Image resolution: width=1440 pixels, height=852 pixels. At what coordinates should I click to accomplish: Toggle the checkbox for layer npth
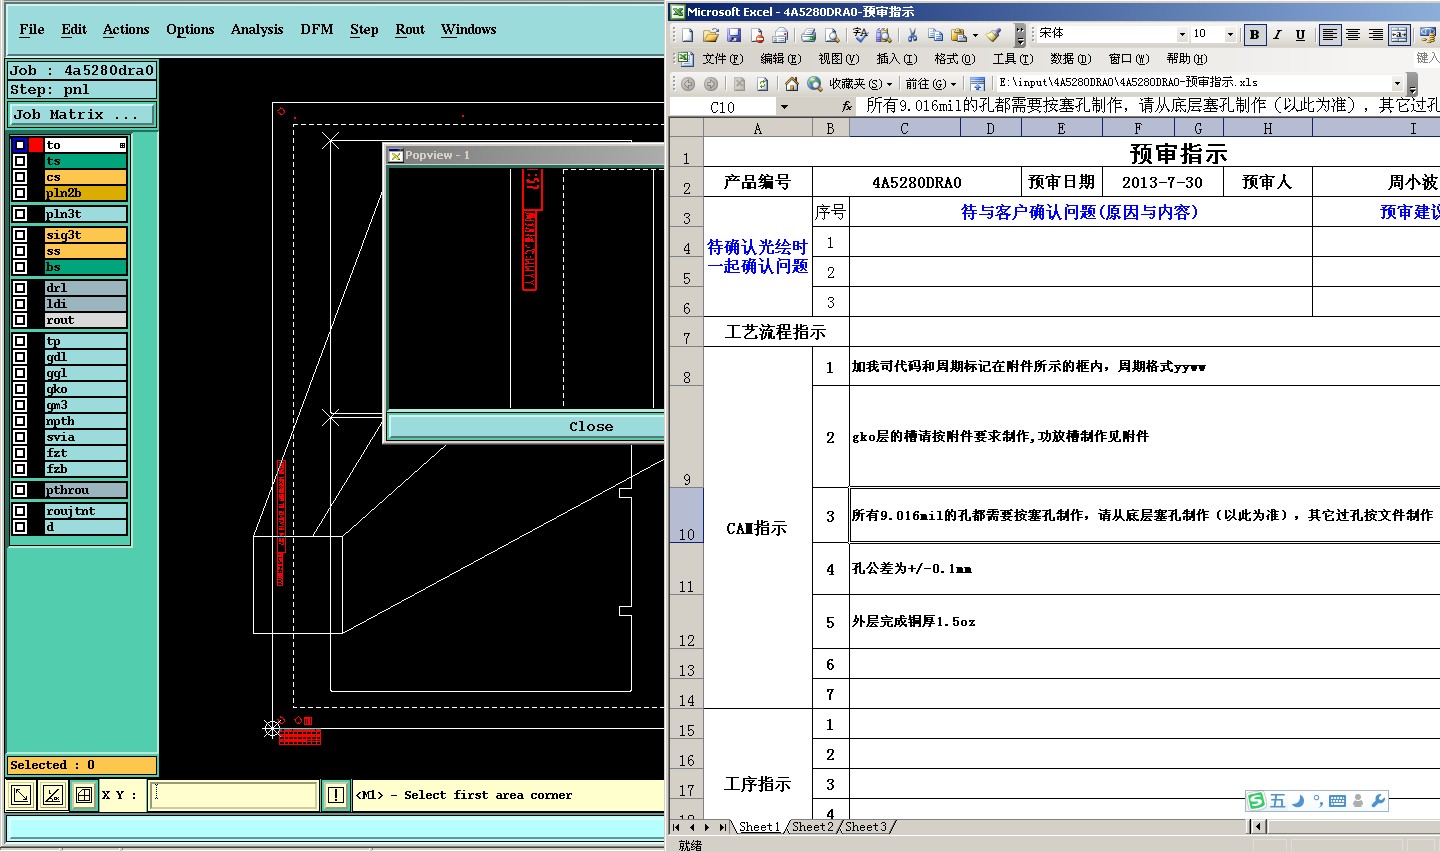pos(19,421)
